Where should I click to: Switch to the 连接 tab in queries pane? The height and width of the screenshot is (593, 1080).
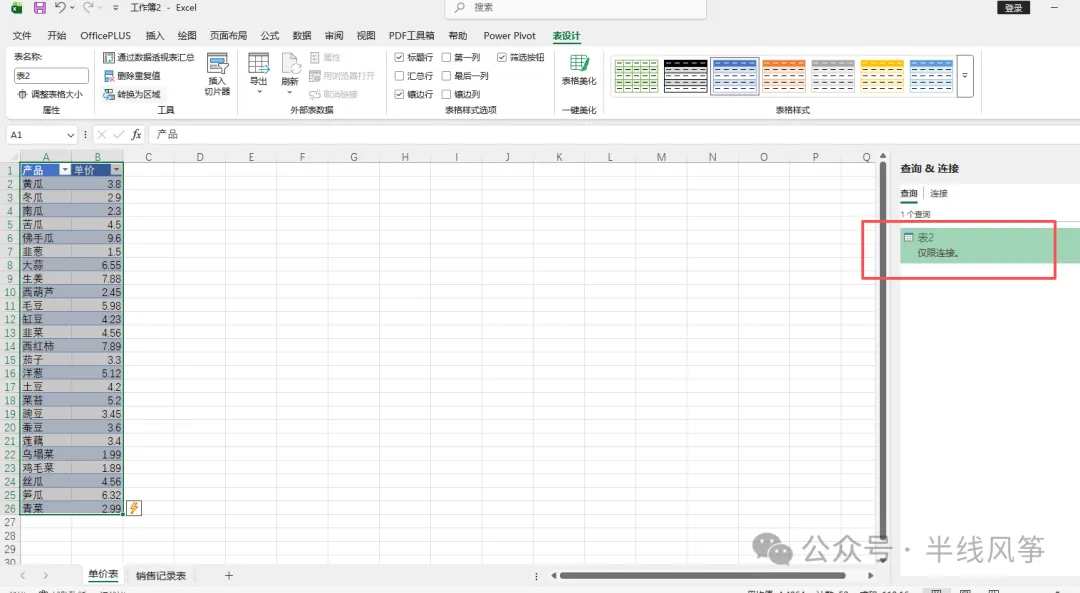[939, 194]
